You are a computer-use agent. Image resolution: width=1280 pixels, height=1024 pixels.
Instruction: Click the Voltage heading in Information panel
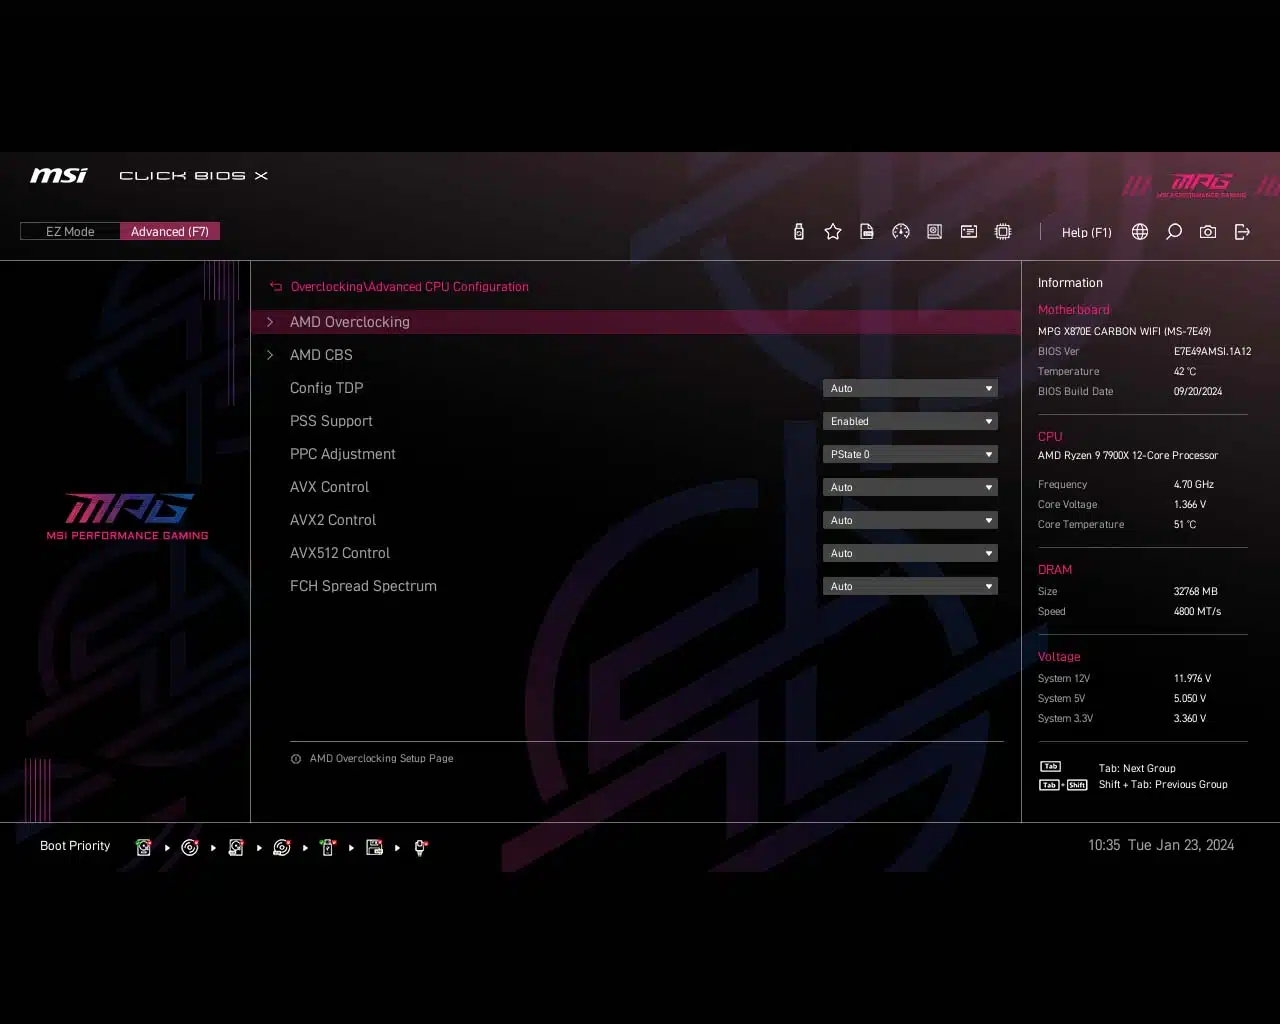click(x=1059, y=657)
